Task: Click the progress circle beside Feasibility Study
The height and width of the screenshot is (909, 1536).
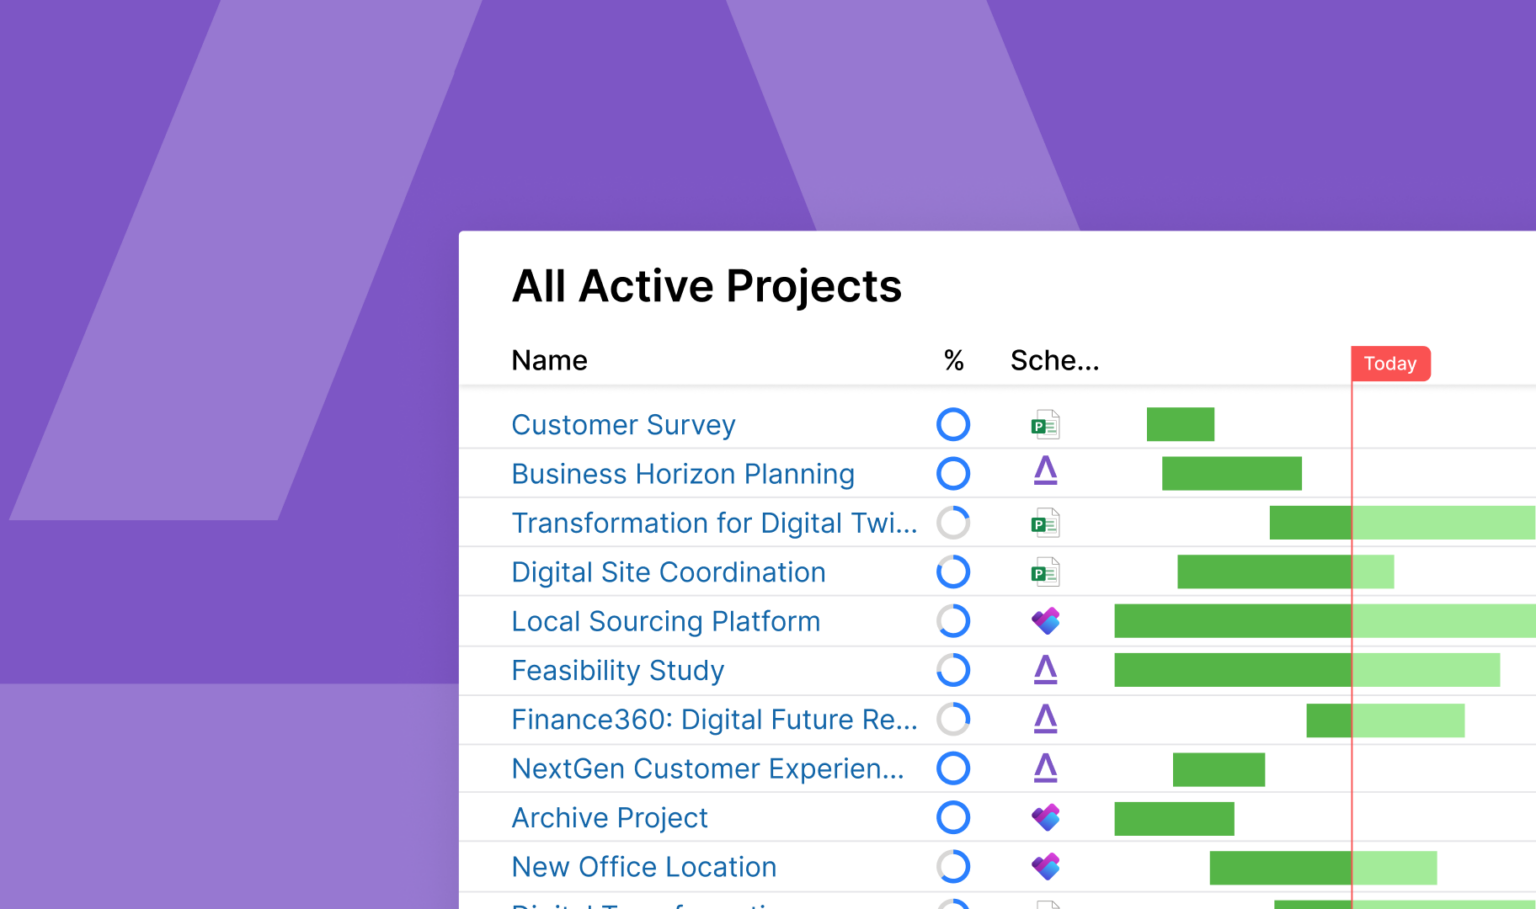Action: (953, 670)
